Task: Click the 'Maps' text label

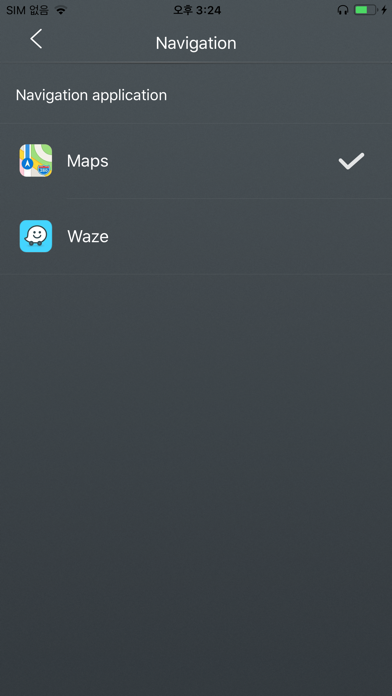Action: pos(87,161)
